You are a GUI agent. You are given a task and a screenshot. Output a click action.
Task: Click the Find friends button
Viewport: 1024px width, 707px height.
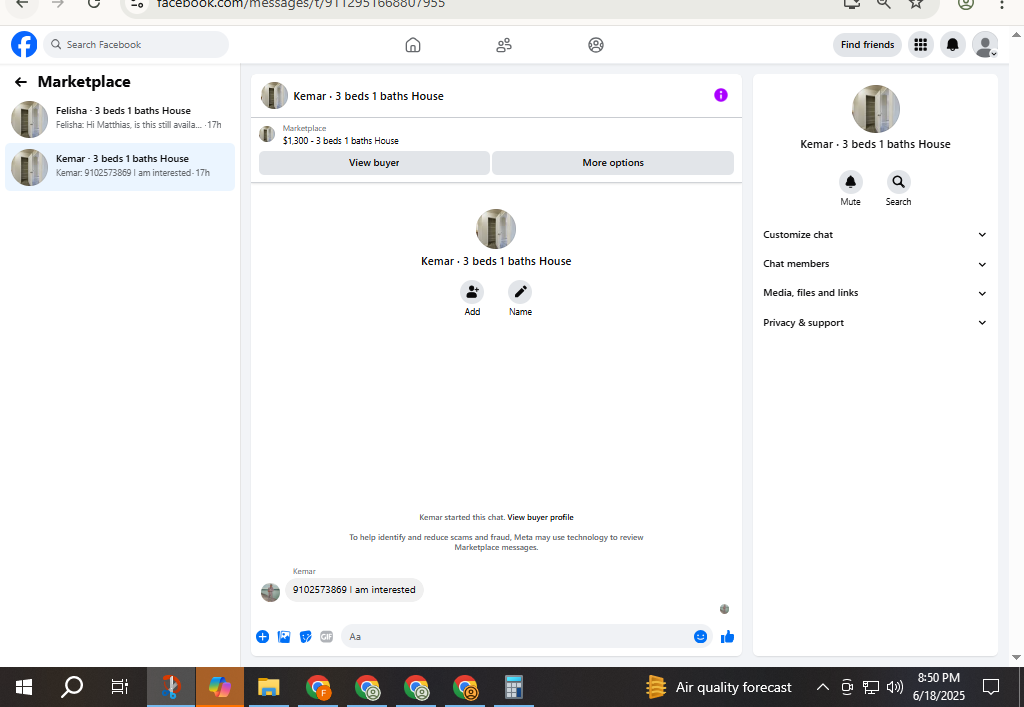[x=867, y=45]
